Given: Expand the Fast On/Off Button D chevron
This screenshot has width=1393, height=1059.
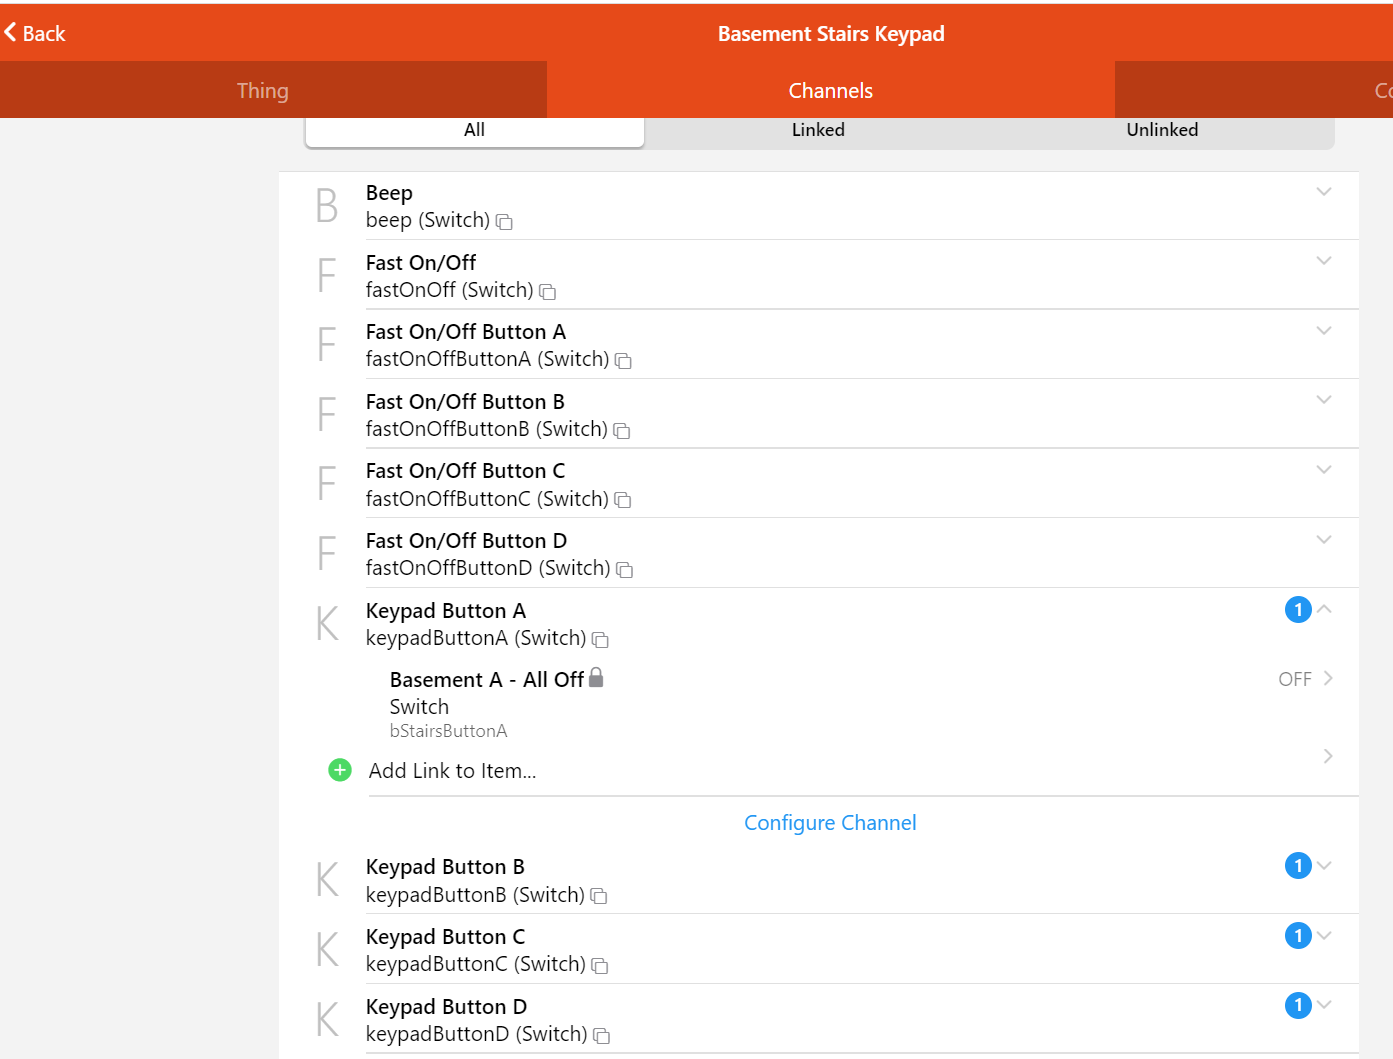Looking at the screenshot, I should click(1324, 539).
